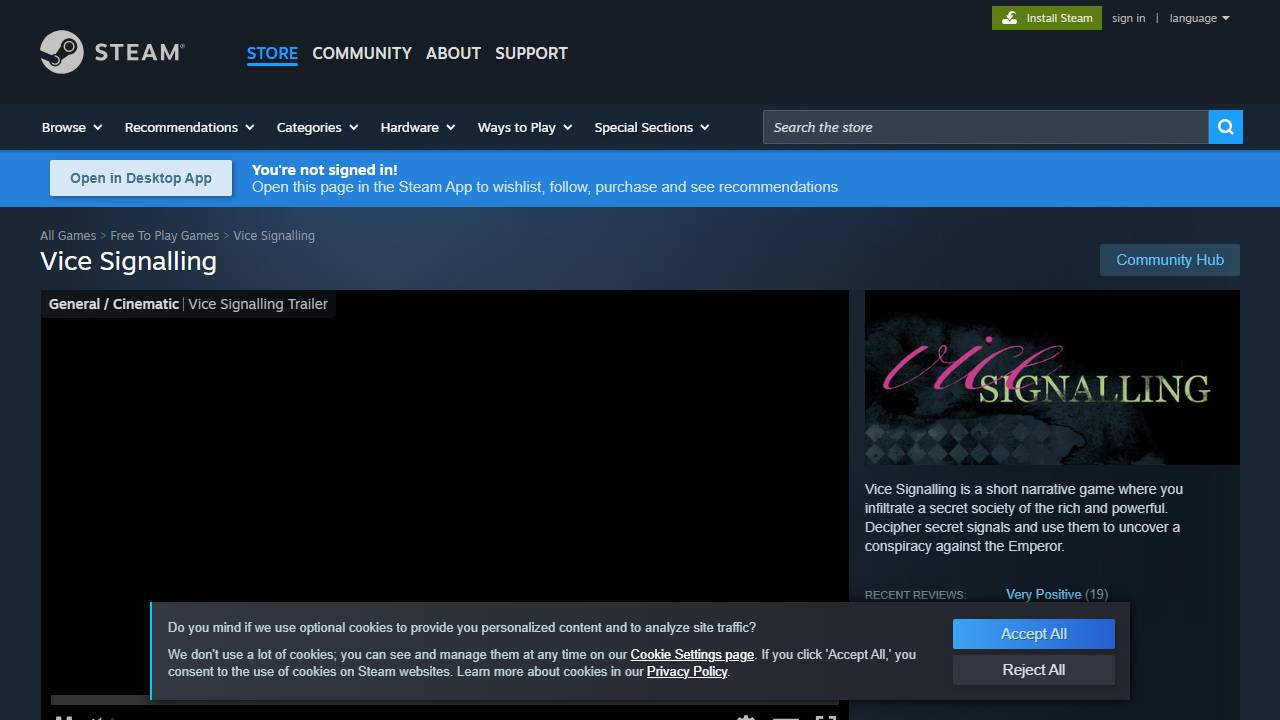Open the COMMUNITY tab

tap(362, 53)
